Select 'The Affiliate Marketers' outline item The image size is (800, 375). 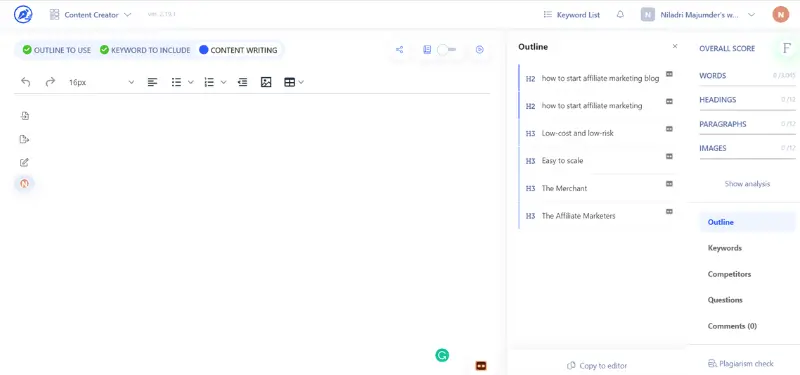[x=579, y=216]
